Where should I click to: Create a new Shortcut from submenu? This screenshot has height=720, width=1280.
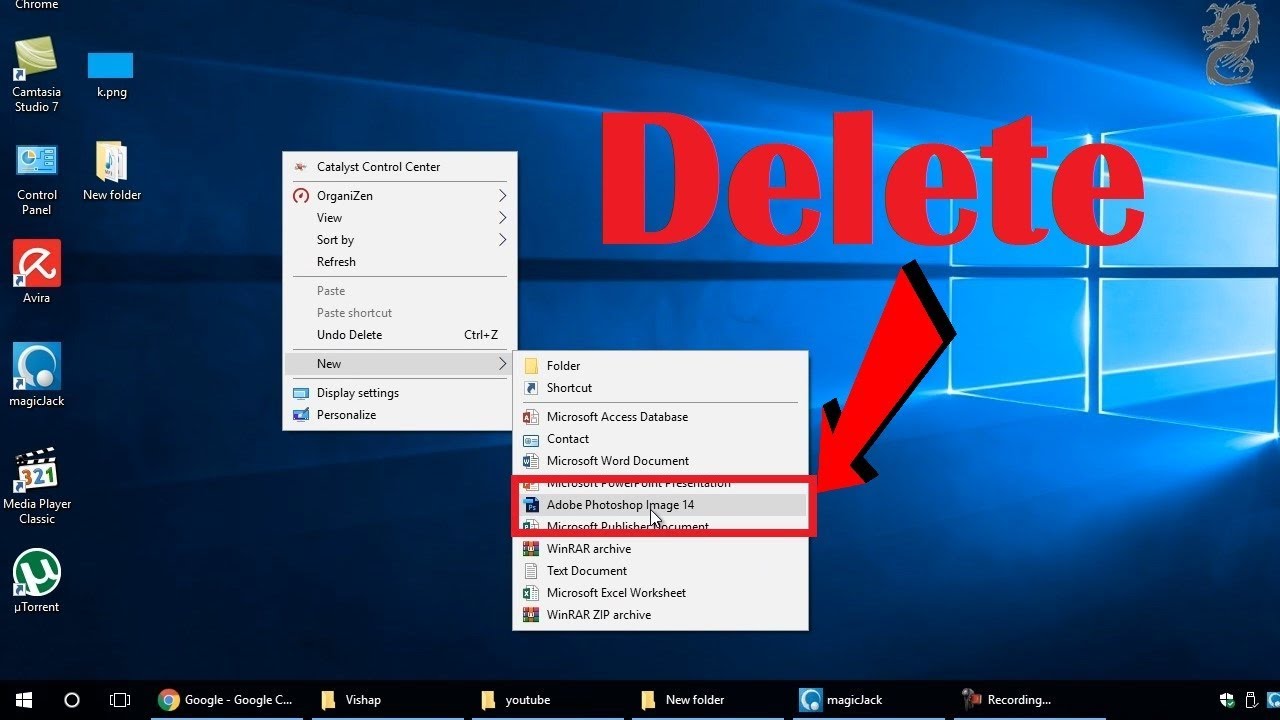click(660, 388)
